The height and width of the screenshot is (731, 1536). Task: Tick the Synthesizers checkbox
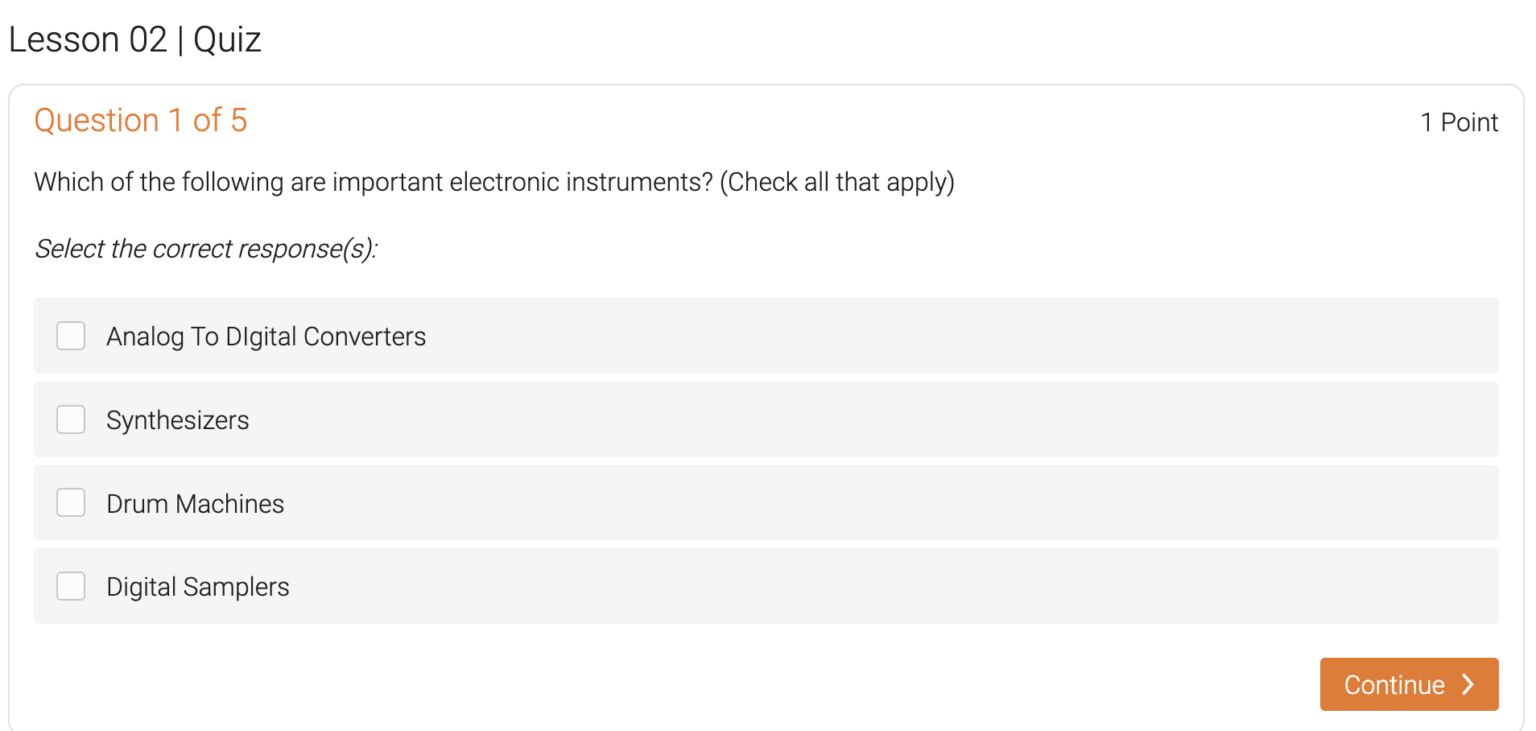(x=71, y=420)
